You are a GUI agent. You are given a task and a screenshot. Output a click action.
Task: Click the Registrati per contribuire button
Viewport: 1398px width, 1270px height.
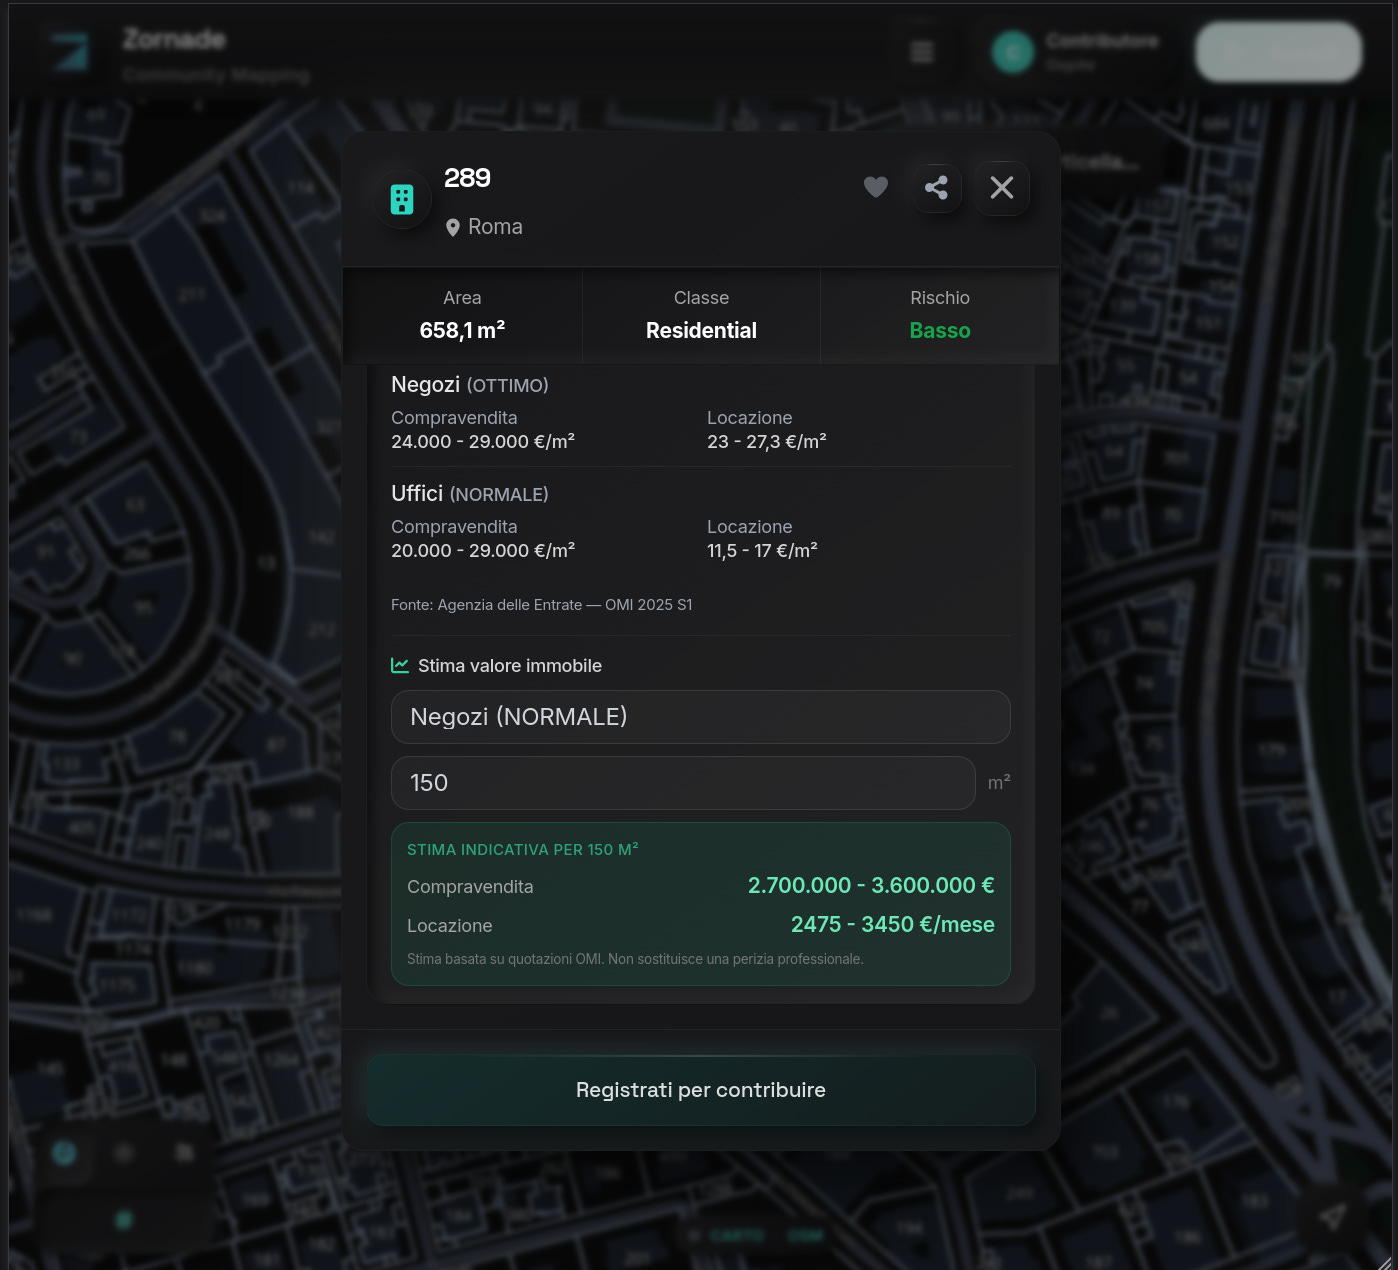point(701,1090)
